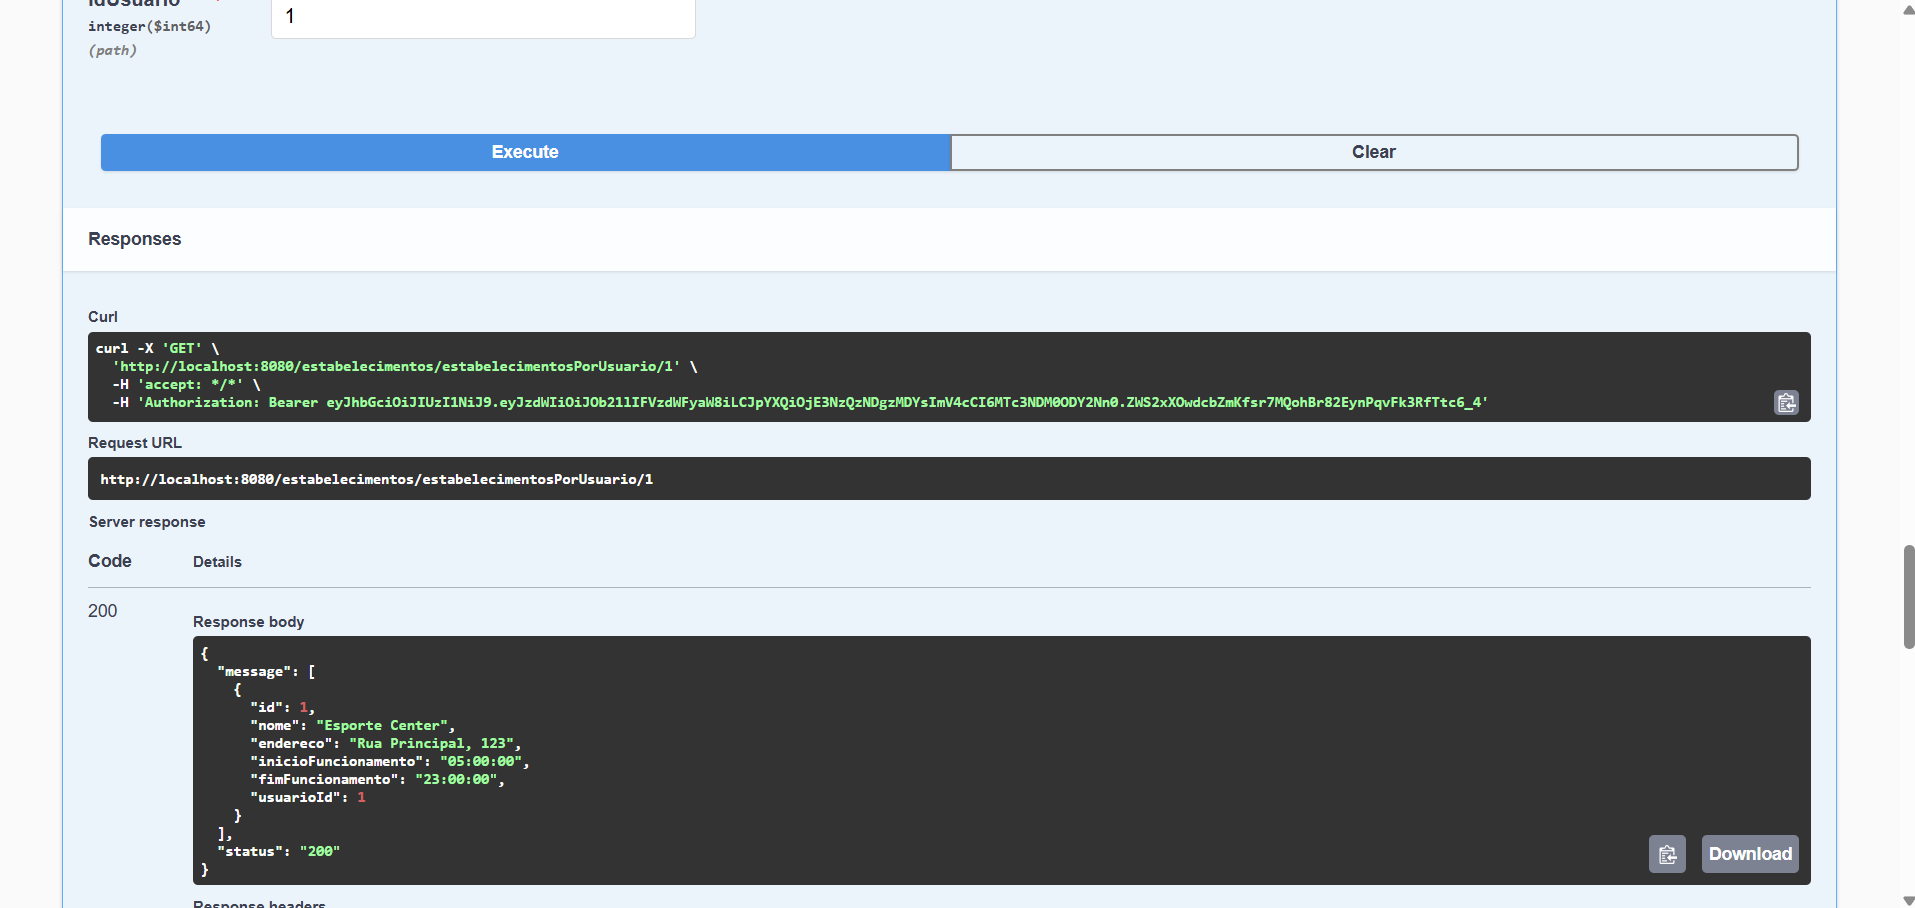Image resolution: width=1915 pixels, height=908 pixels.
Task: Click the Code column header
Action: point(109,561)
